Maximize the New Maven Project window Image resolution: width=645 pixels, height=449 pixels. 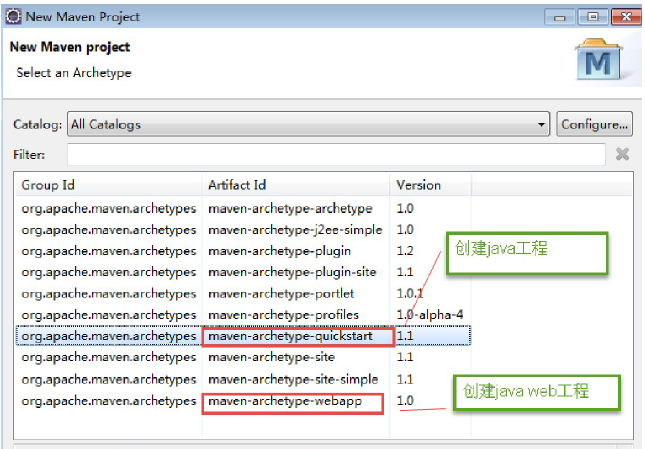coord(593,17)
